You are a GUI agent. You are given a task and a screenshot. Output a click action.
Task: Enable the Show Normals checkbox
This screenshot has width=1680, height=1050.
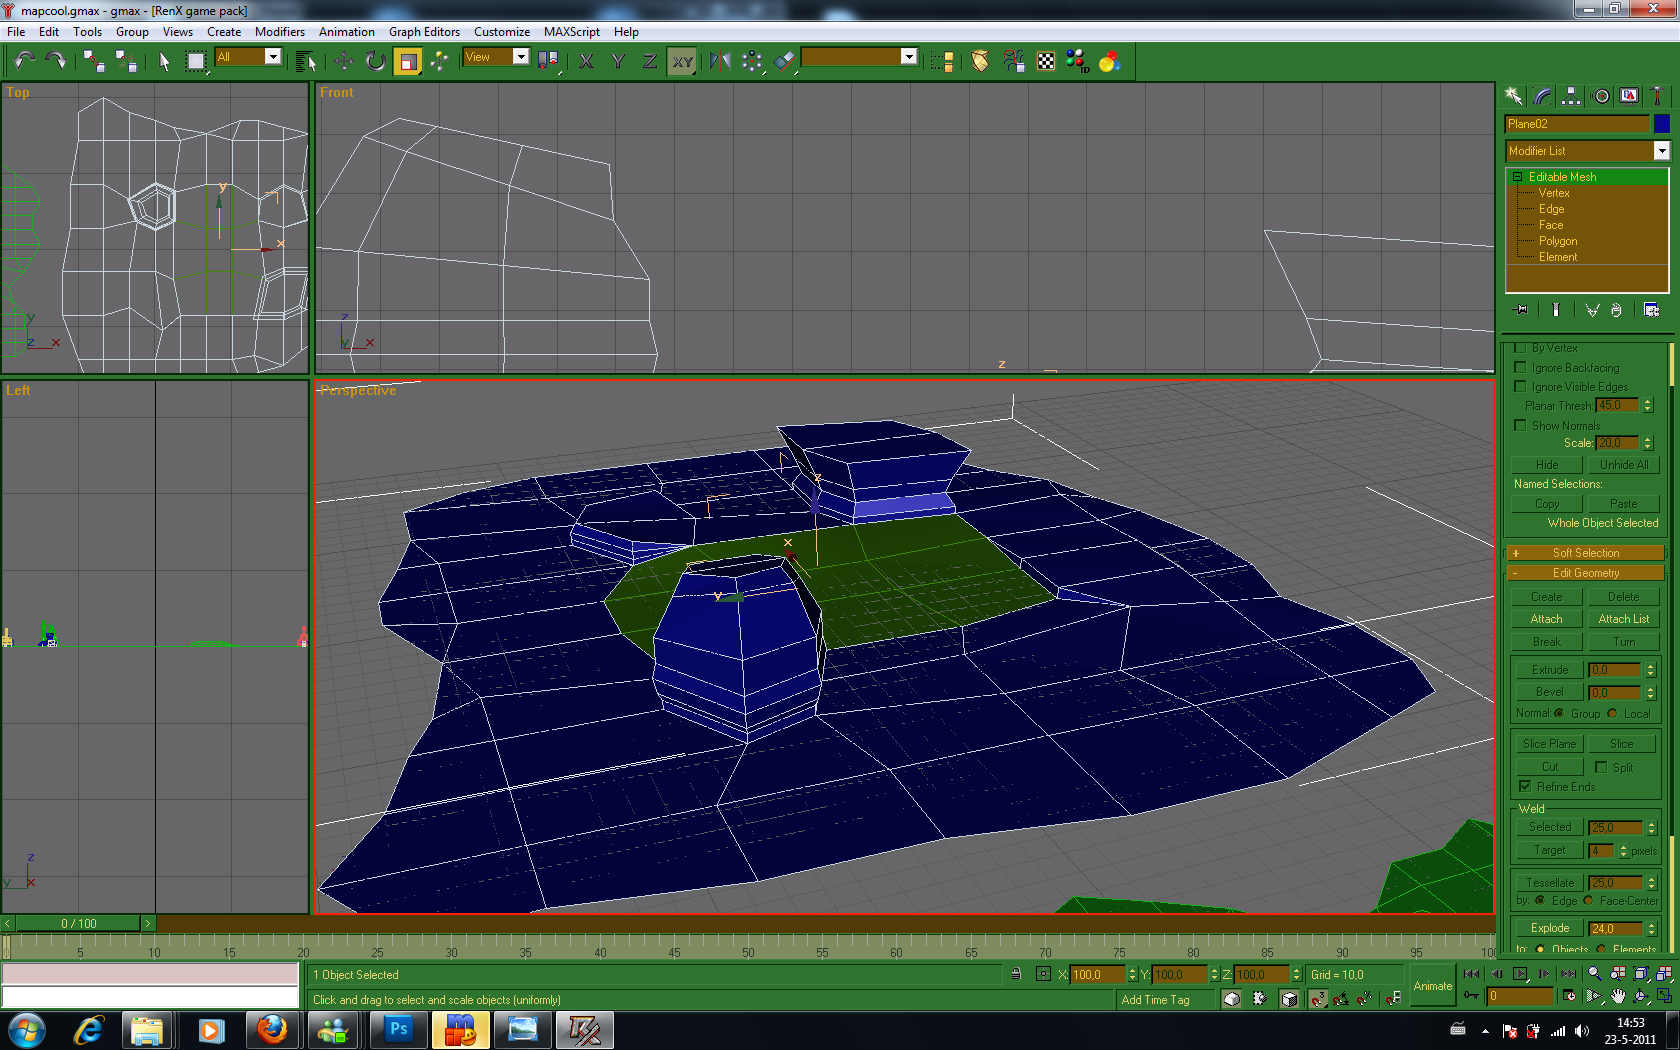click(x=1520, y=425)
